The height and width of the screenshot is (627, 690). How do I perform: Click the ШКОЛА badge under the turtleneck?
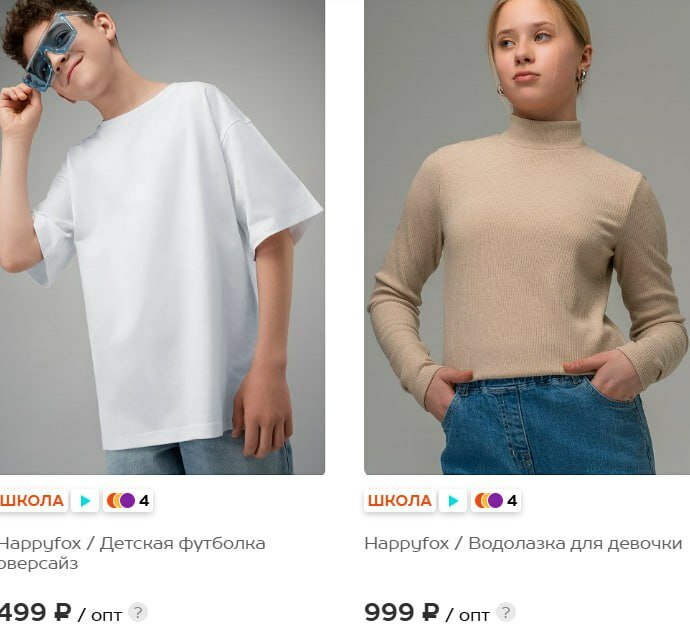point(399,501)
